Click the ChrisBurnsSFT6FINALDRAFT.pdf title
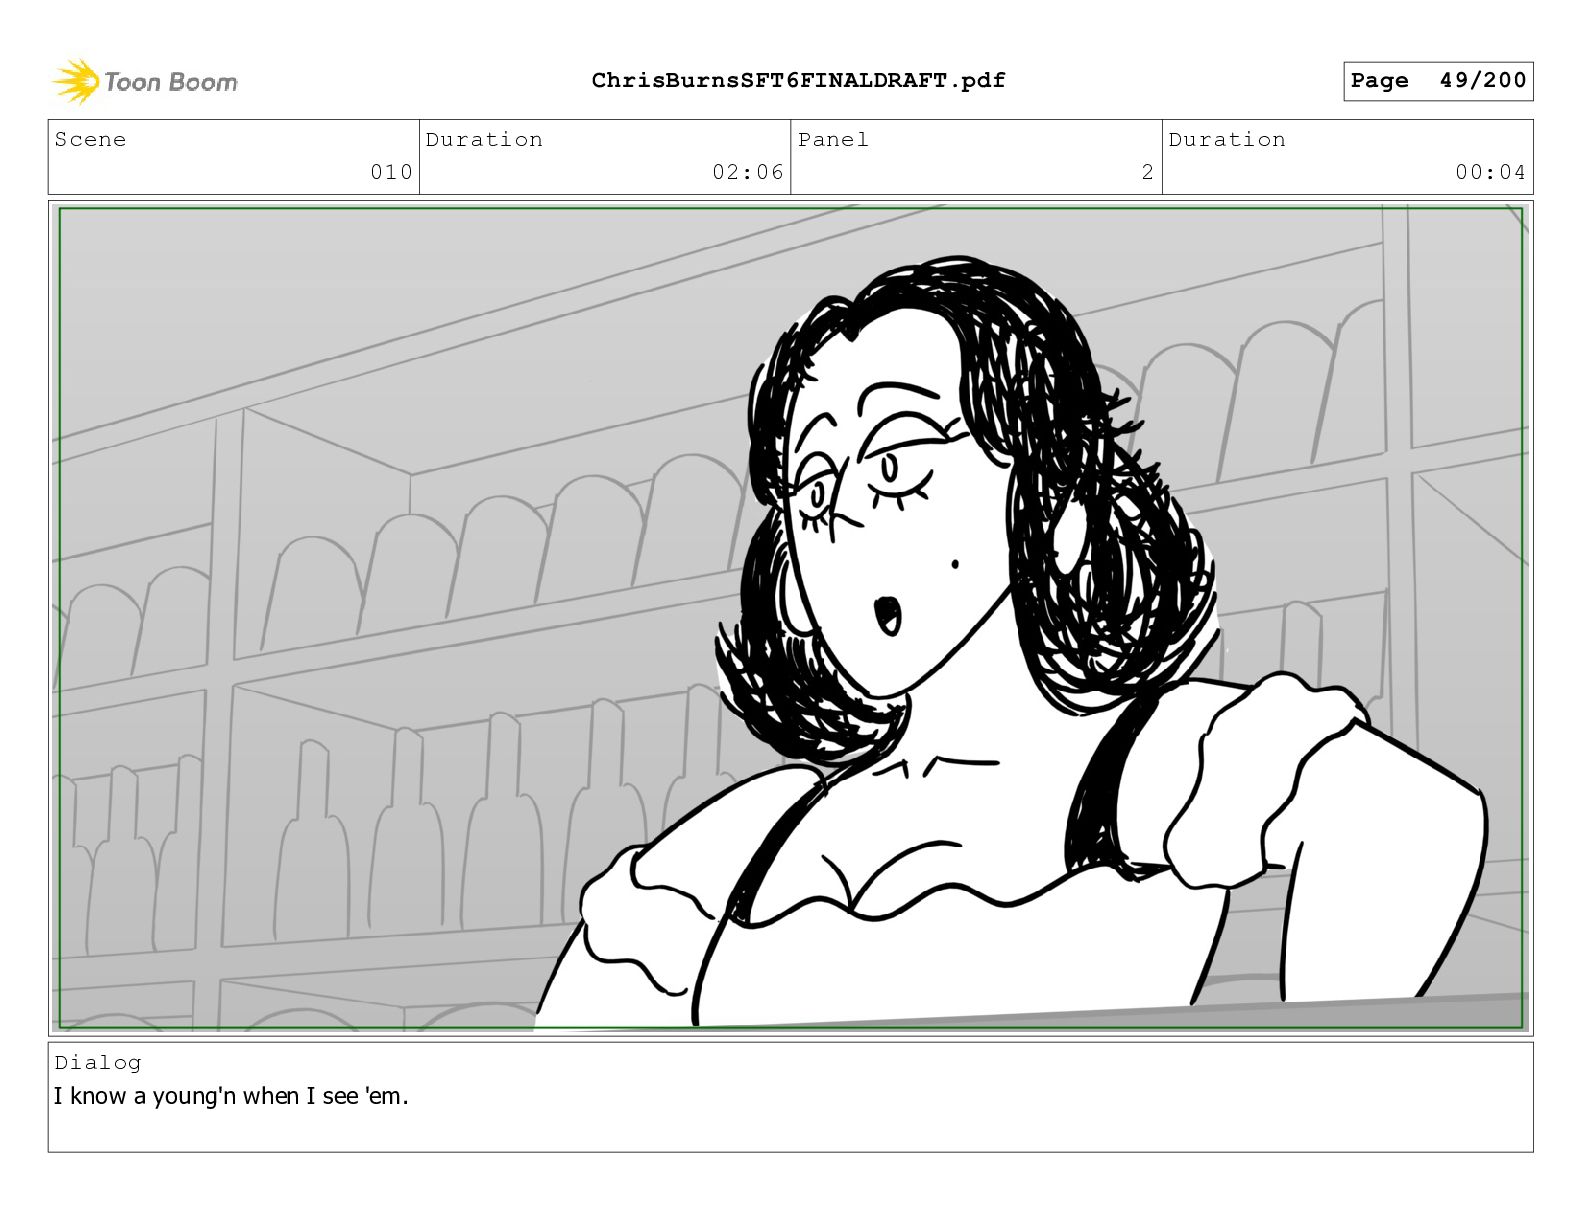 point(798,80)
